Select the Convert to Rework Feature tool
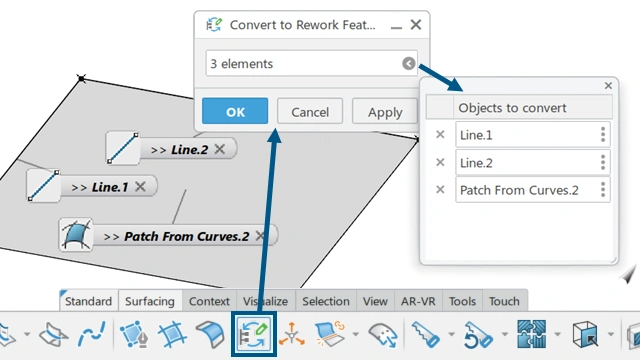 pyautogui.click(x=254, y=334)
